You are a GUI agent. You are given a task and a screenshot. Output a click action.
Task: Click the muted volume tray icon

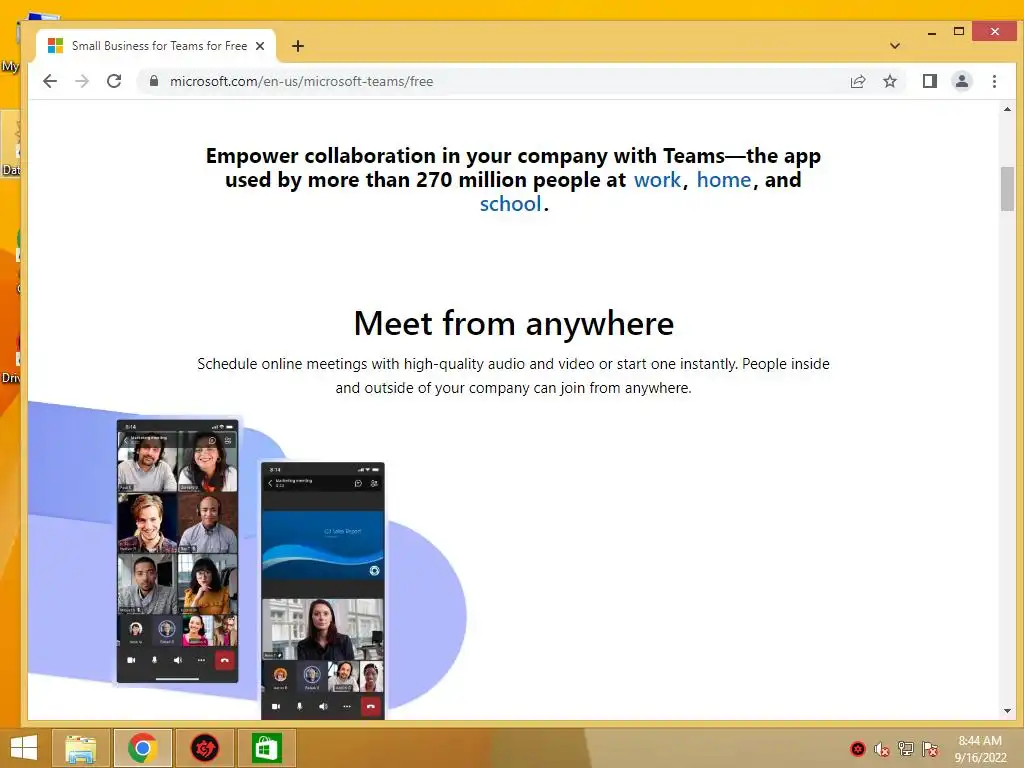point(882,749)
